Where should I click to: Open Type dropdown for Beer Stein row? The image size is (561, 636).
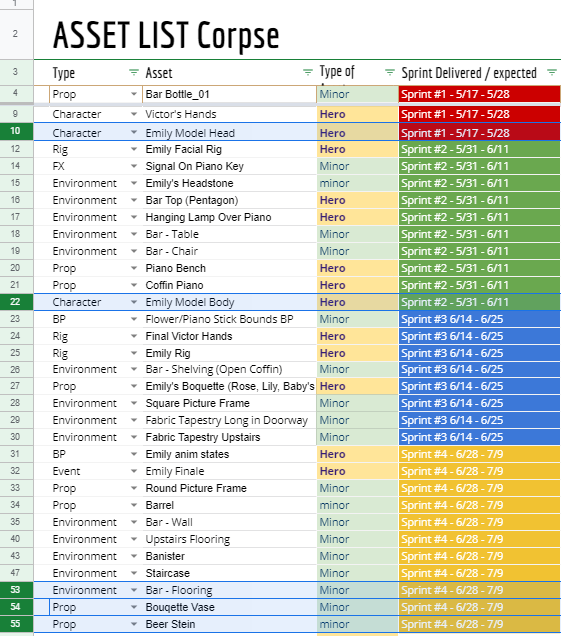click(134, 624)
